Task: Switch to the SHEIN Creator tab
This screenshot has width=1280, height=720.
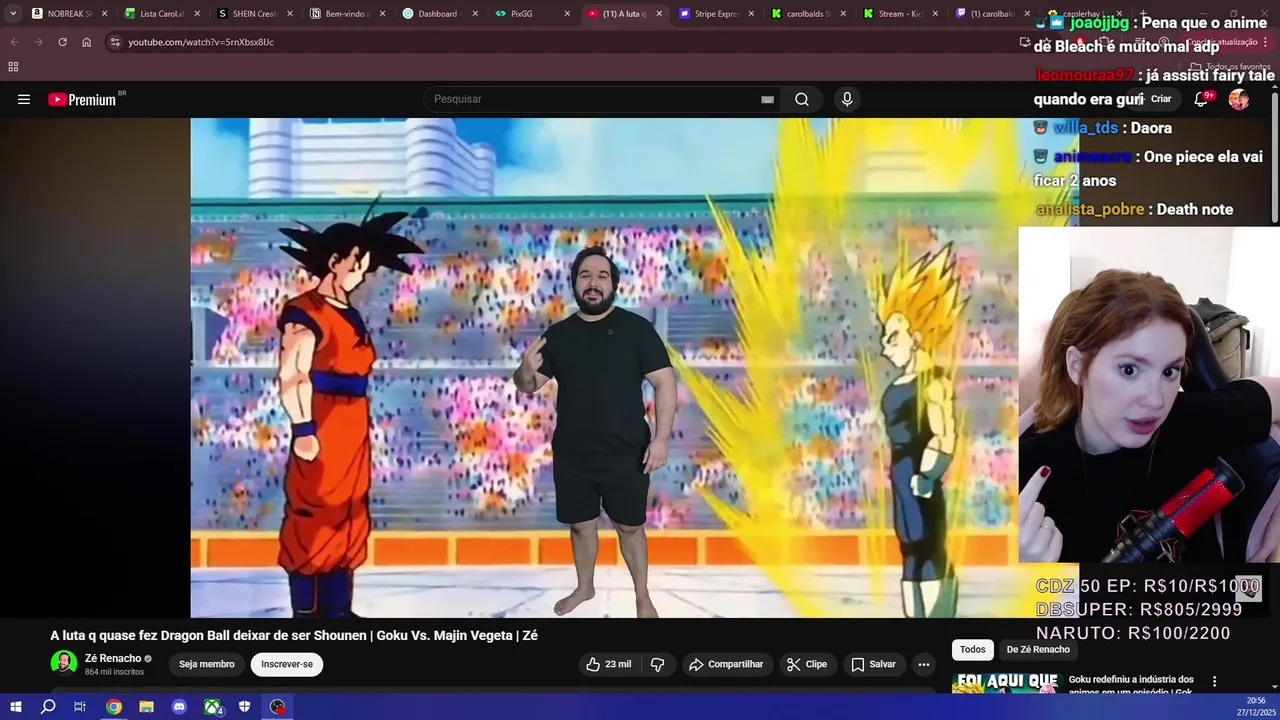Action: (254, 14)
